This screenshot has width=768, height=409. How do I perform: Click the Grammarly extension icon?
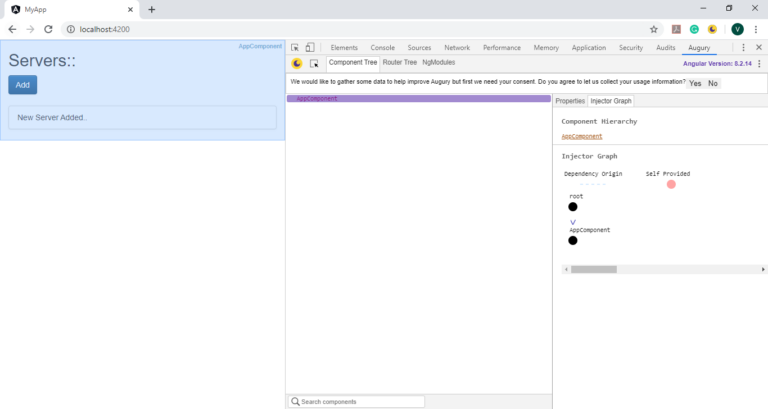(x=694, y=29)
